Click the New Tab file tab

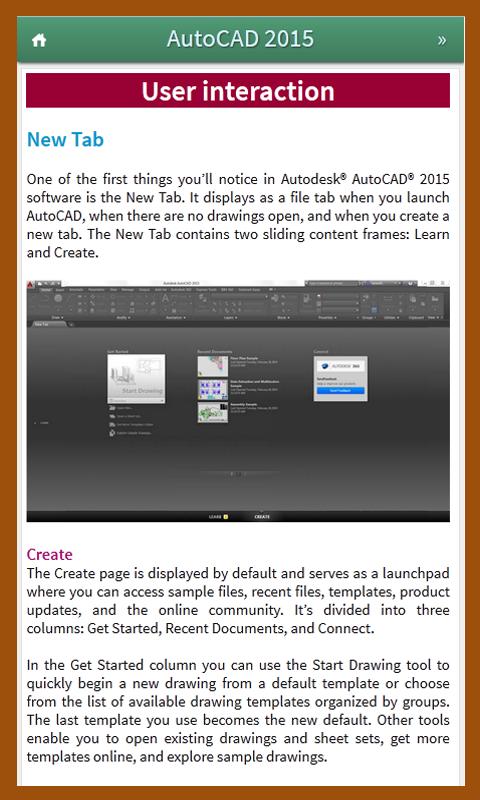tap(47, 323)
